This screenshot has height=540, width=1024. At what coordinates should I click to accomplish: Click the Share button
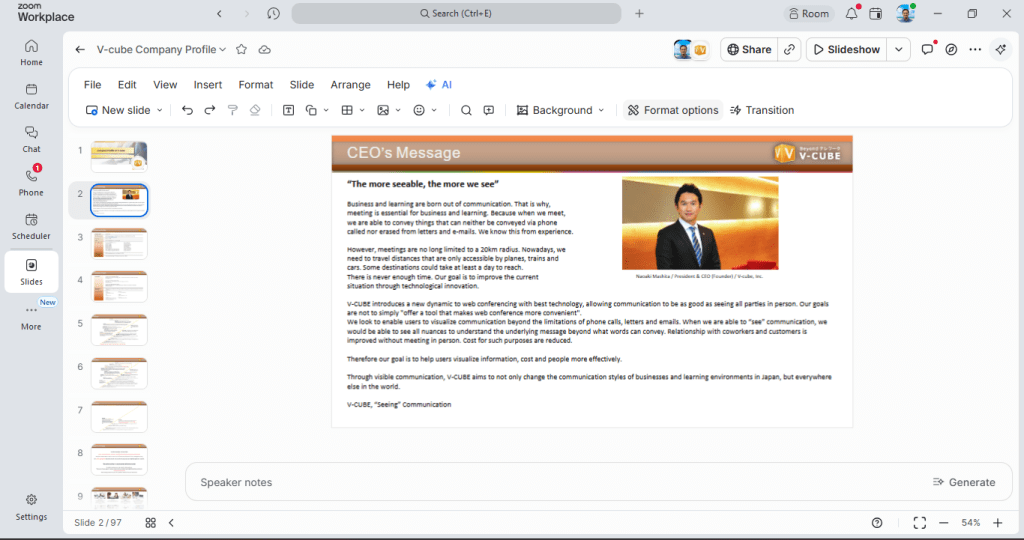749,50
